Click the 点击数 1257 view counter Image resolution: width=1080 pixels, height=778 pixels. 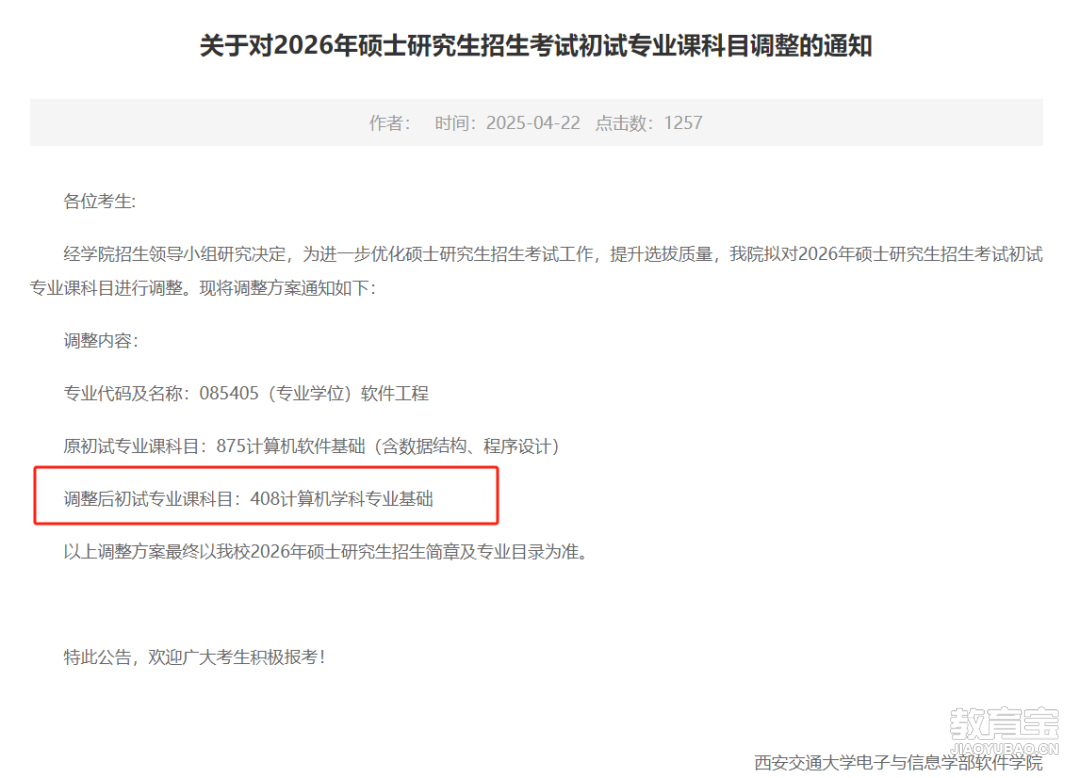(649, 123)
